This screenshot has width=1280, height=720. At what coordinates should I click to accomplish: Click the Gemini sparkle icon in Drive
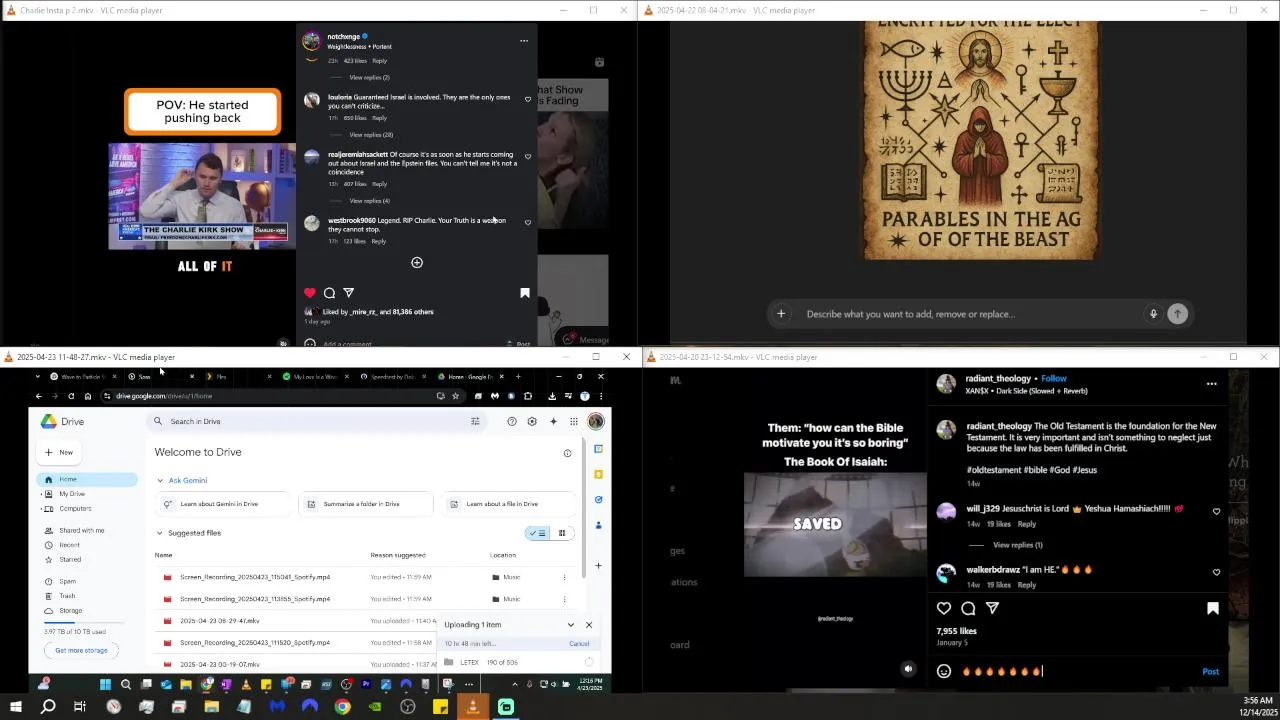pyautogui.click(x=553, y=421)
